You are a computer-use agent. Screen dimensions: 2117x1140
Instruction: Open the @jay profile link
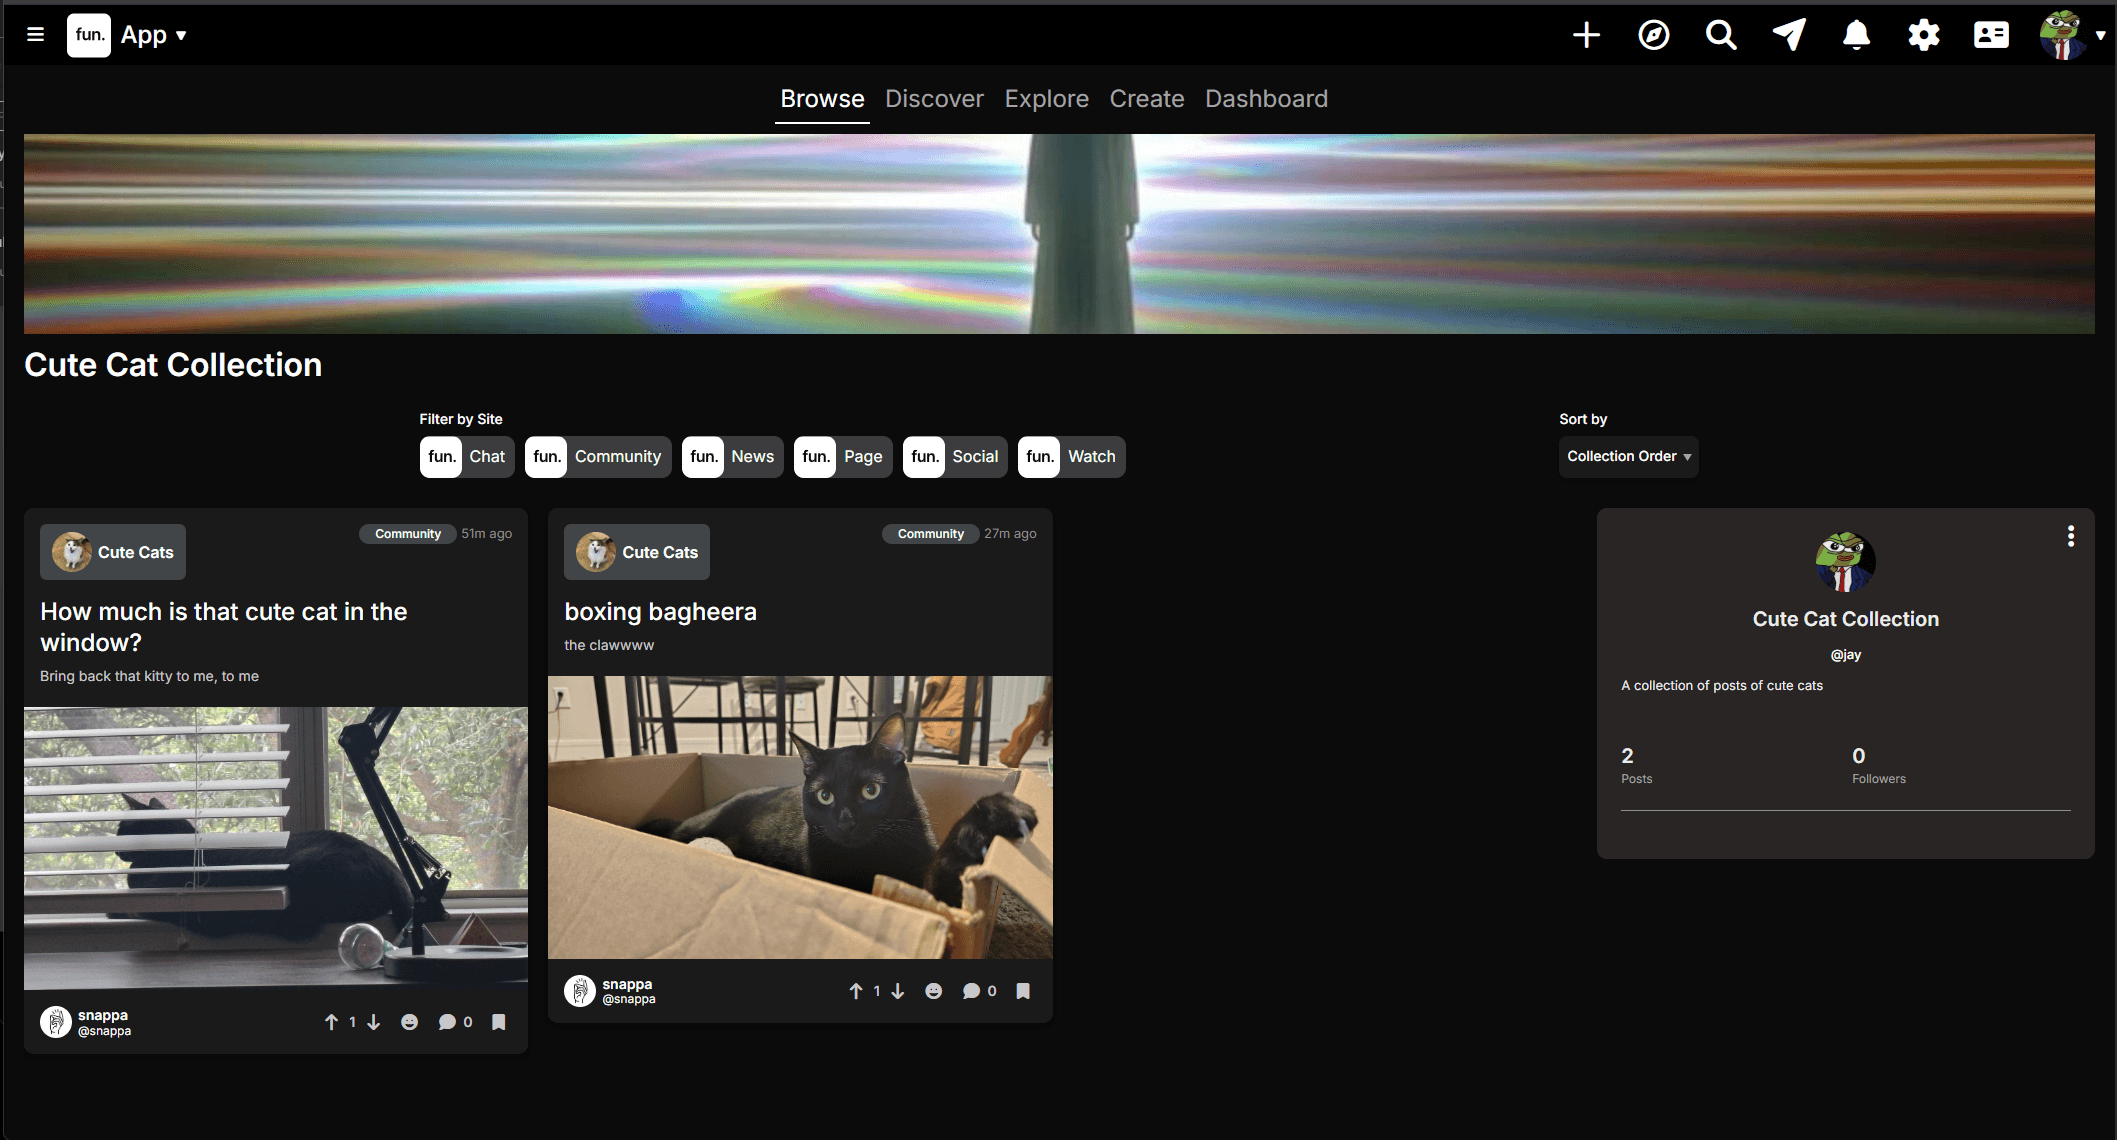click(x=1846, y=655)
